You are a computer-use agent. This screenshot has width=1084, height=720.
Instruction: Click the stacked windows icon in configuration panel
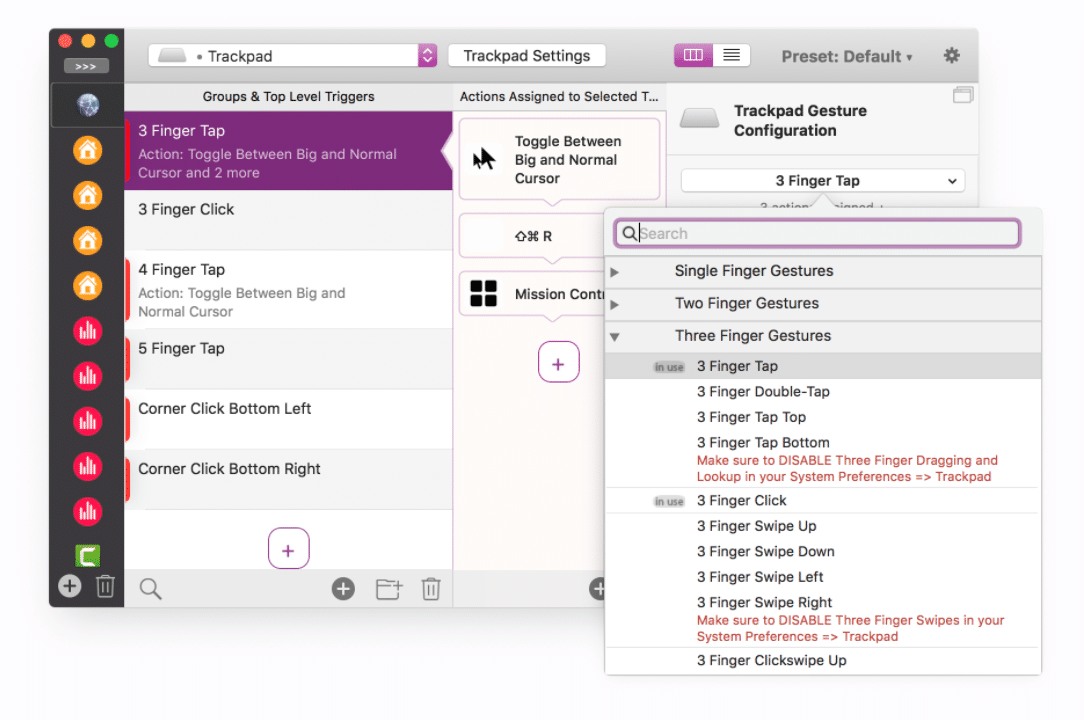click(x=963, y=95)
